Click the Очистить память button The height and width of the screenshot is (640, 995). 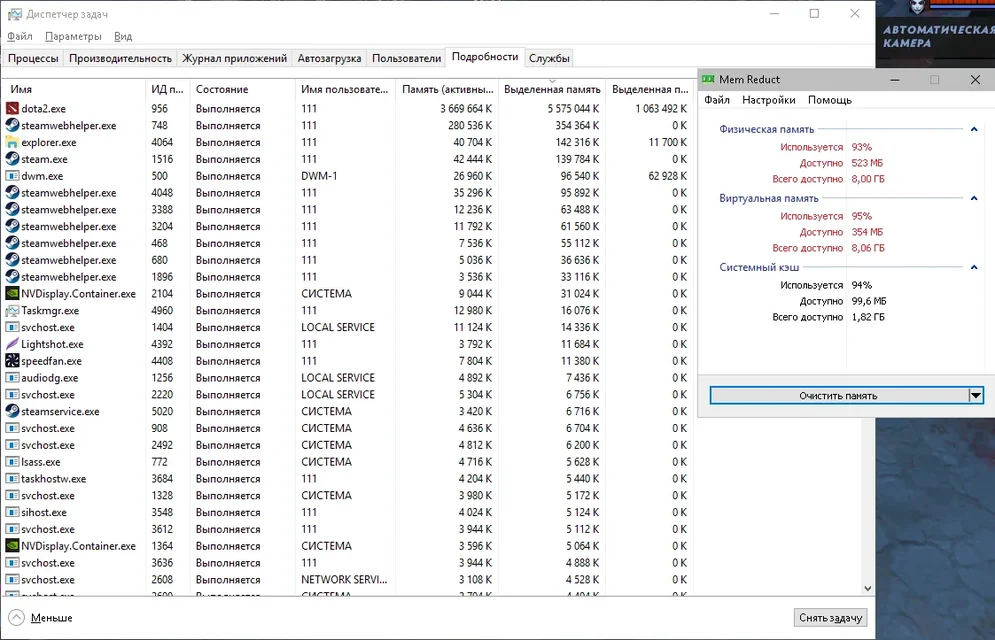coord(838,395)
